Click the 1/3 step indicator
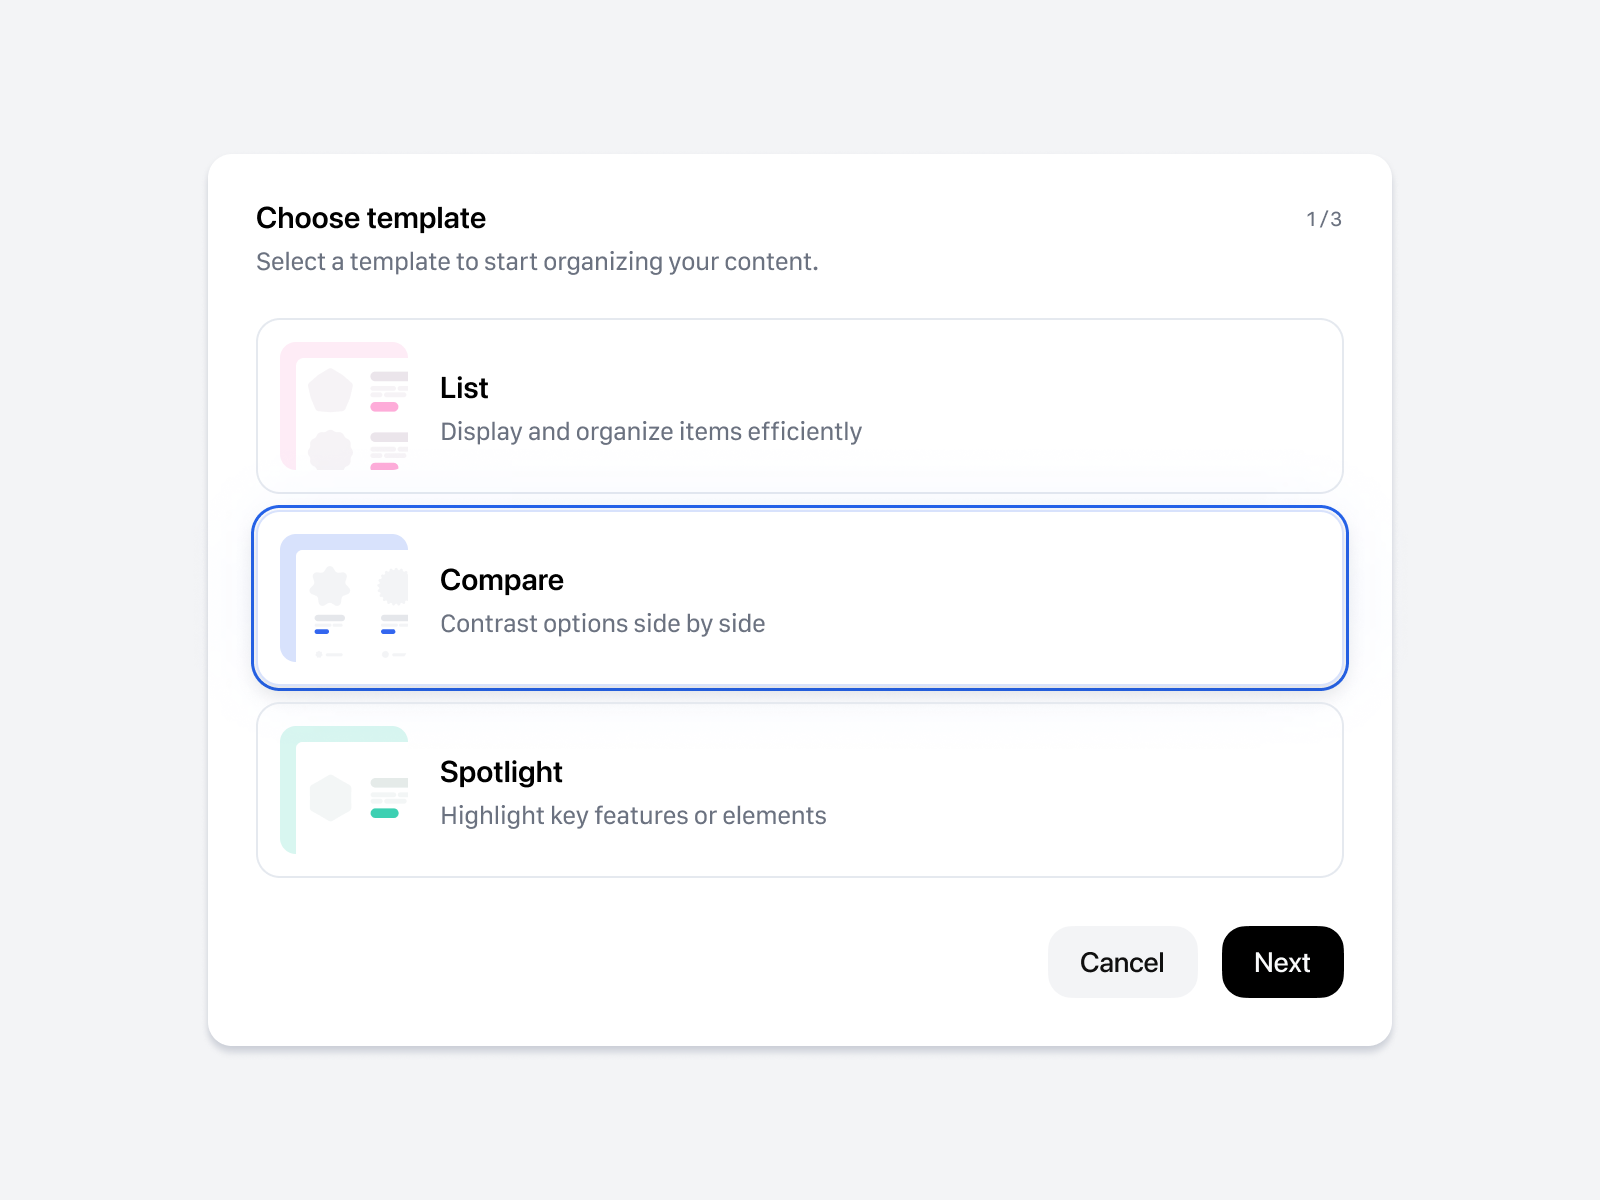Image resolution: width=1600 pixels, height=1200 pixels. tap(1325, 218)
